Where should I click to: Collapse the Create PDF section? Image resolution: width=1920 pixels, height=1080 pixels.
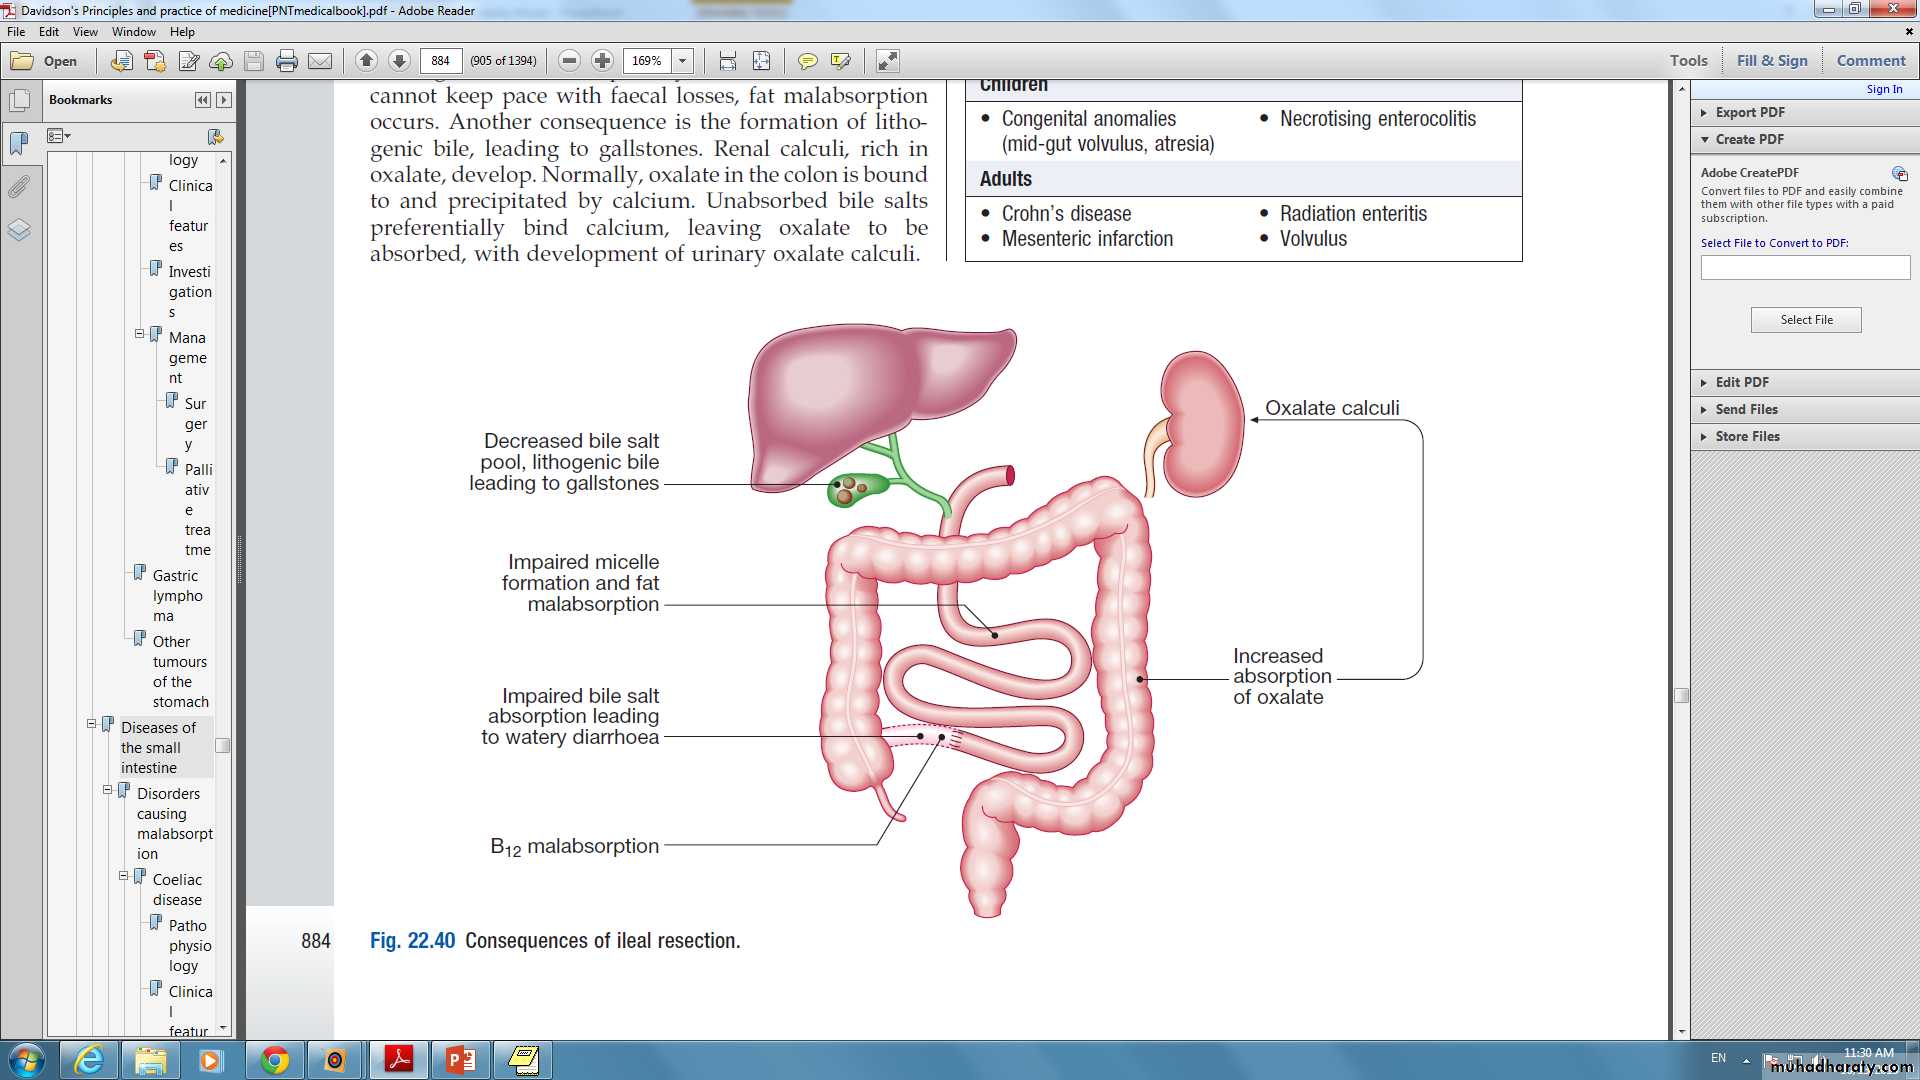tap(1749, 139)
